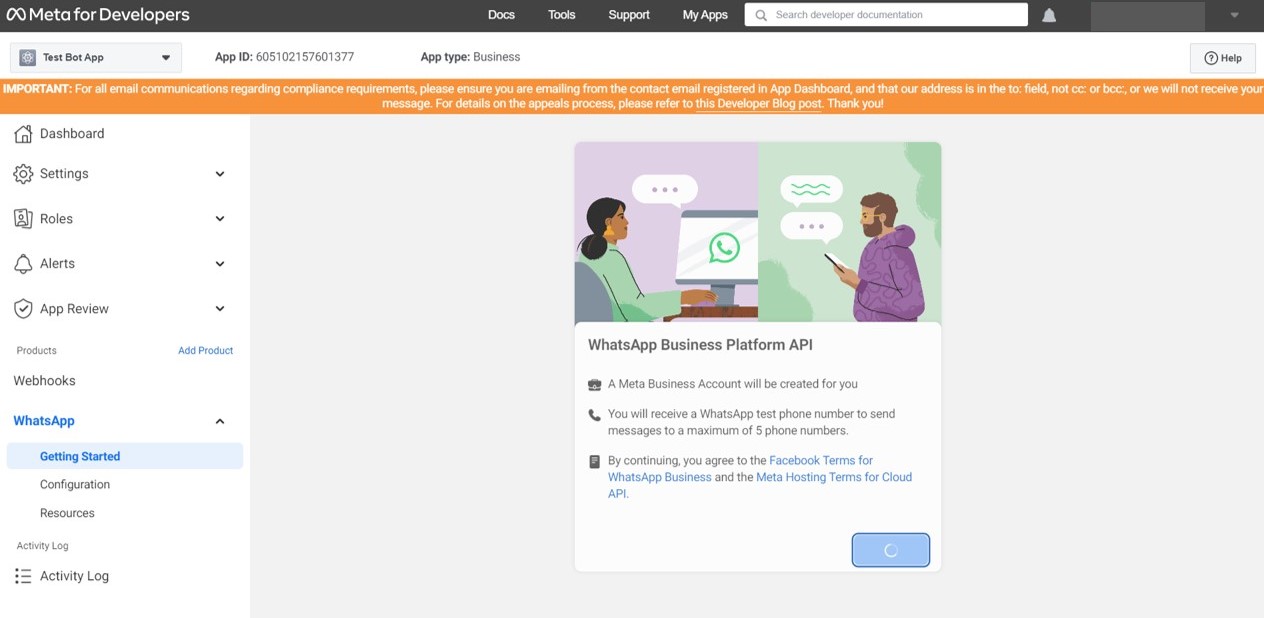Click the Meta for Developers logo
Viewport: 1264px width, 618px height.
[98, 15]
